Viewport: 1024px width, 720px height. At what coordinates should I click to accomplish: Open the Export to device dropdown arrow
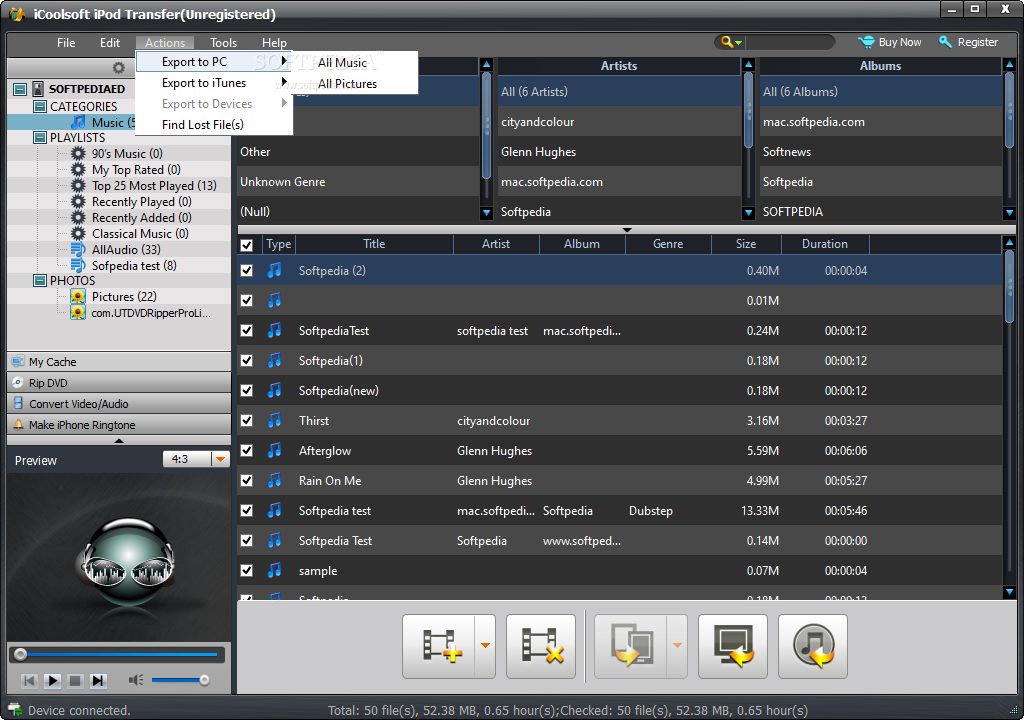tap(677, 646)
